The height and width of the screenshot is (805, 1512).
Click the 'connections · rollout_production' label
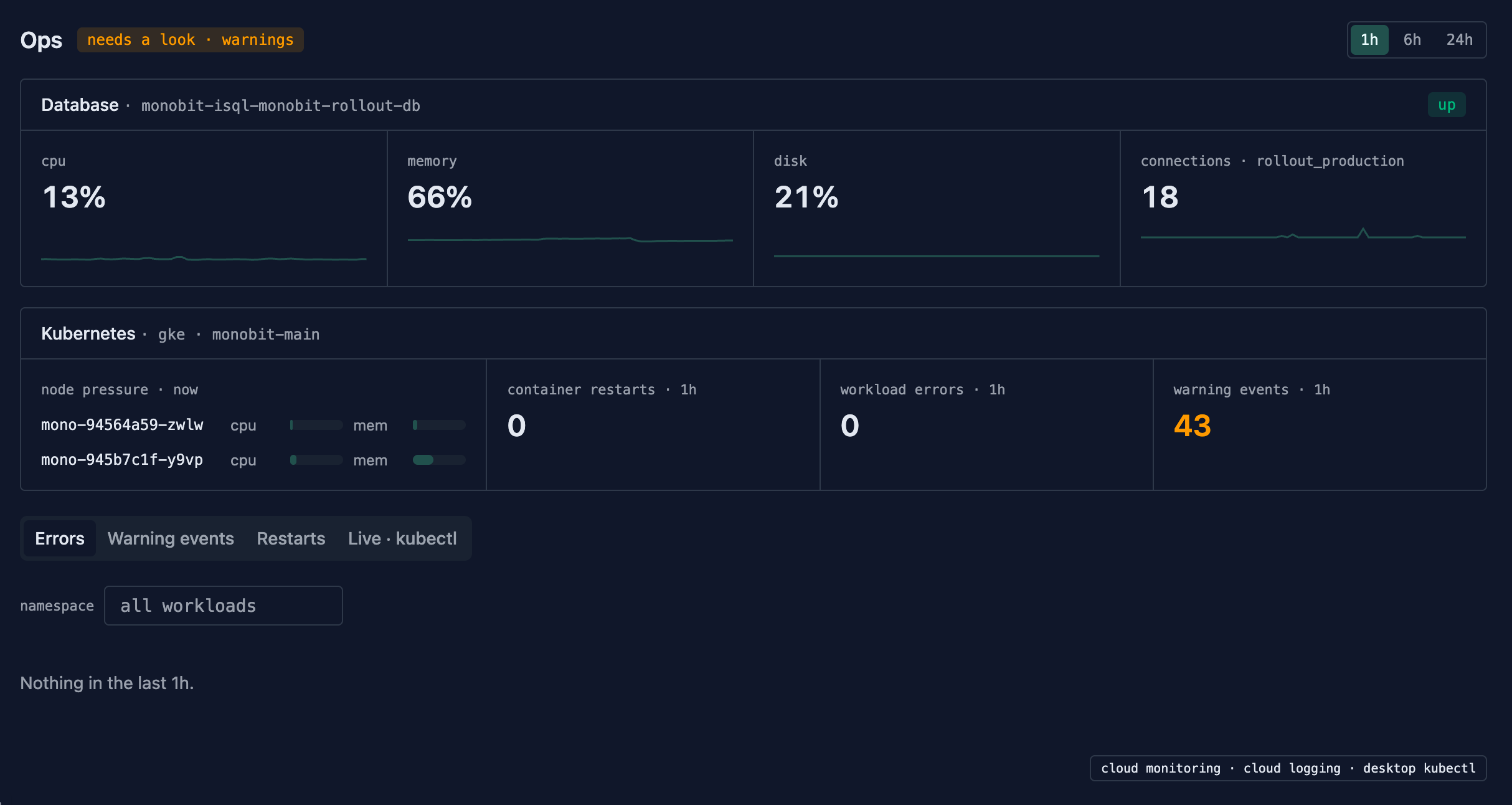coord(1273,161)
